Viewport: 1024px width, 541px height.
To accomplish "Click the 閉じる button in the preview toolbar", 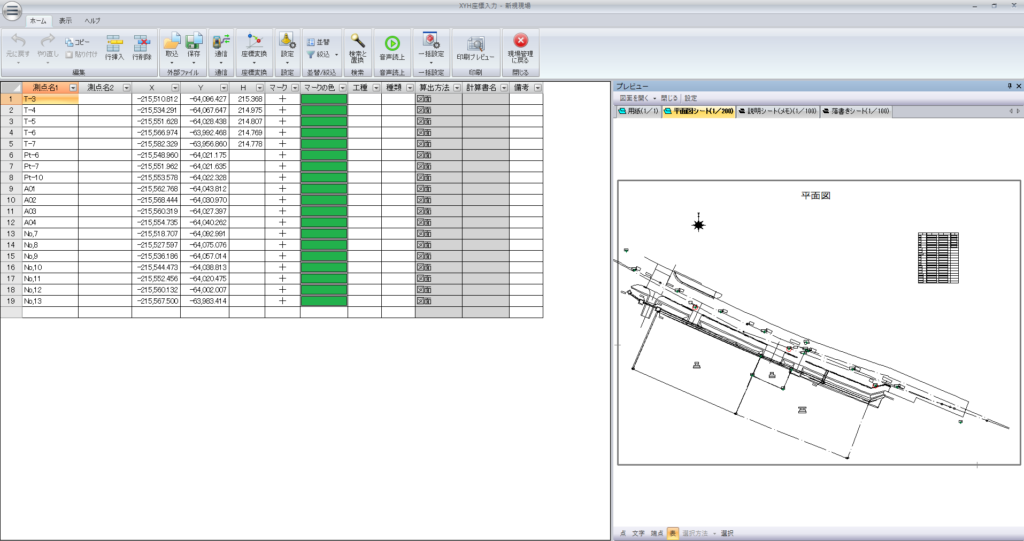I will [x=669, y=99].
